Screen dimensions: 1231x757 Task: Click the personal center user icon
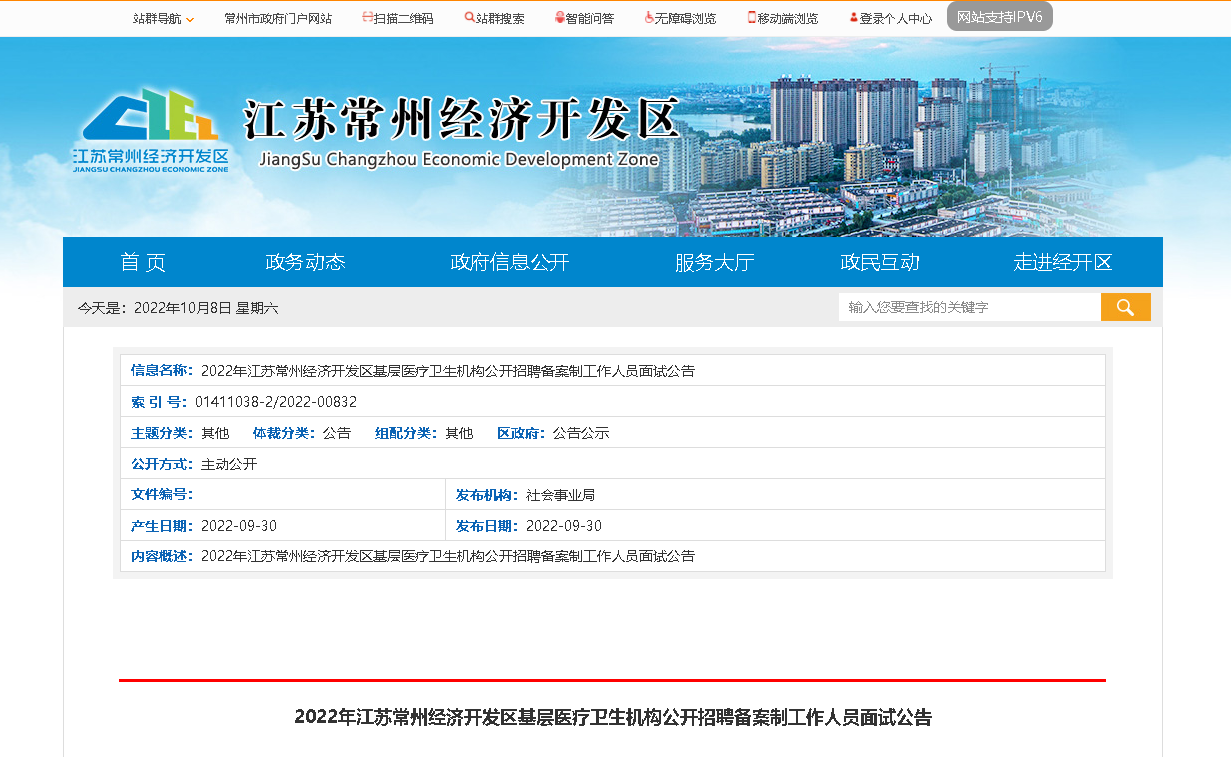(853, 18)
